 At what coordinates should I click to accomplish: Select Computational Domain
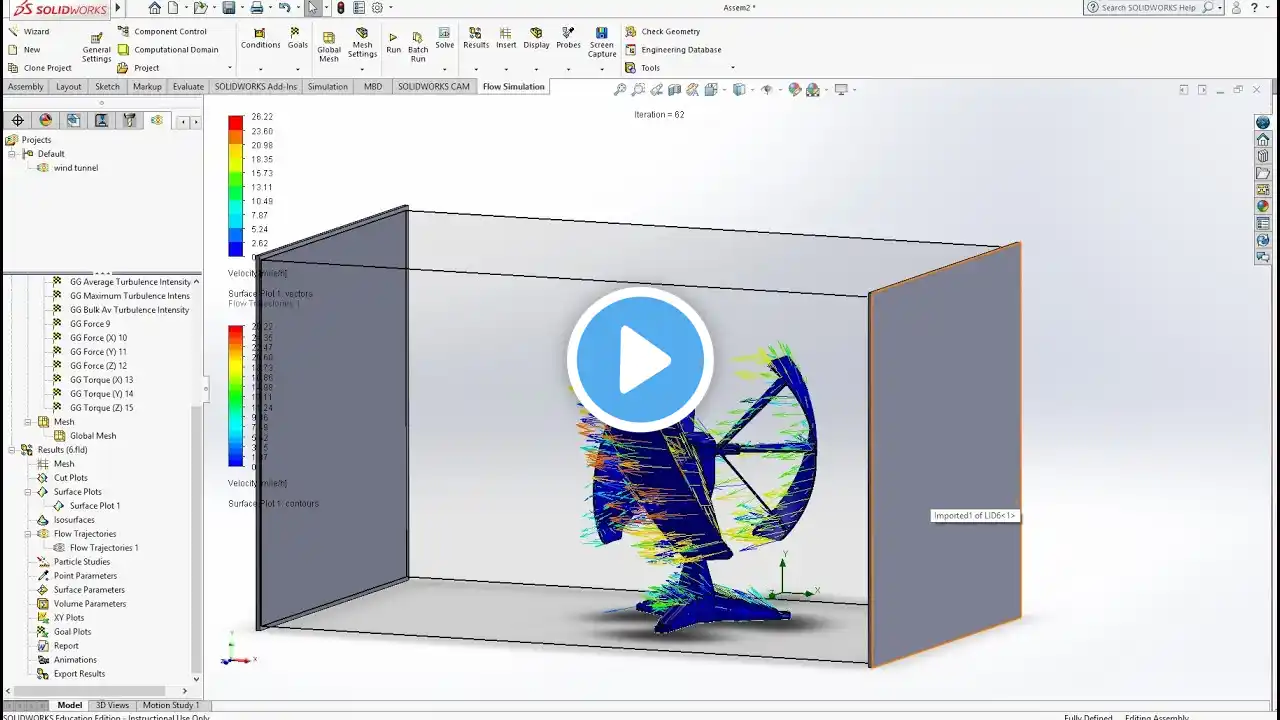pyautogui.click(x=167, y=49)
